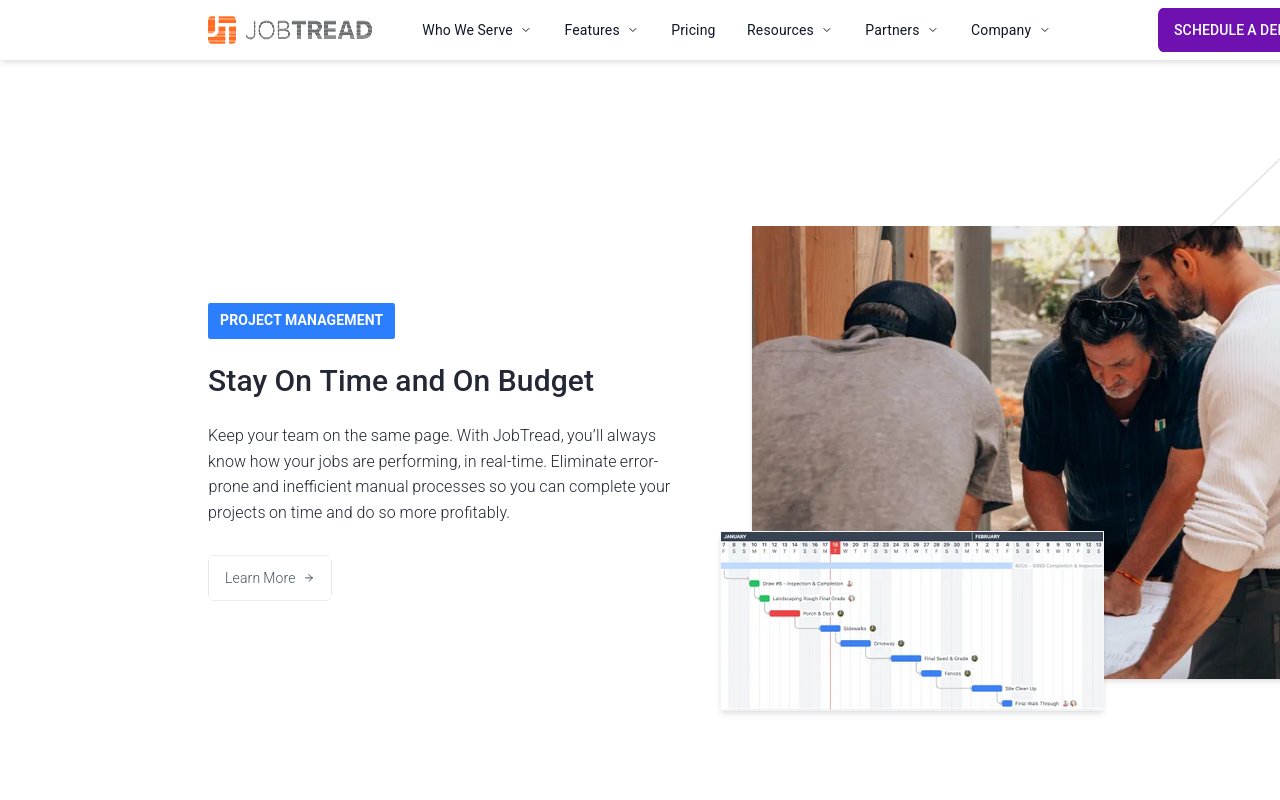Click the green Landscaping Rough Final Grade bar
The width and height of the screenshot is (1280, 800).
(764, 598)
